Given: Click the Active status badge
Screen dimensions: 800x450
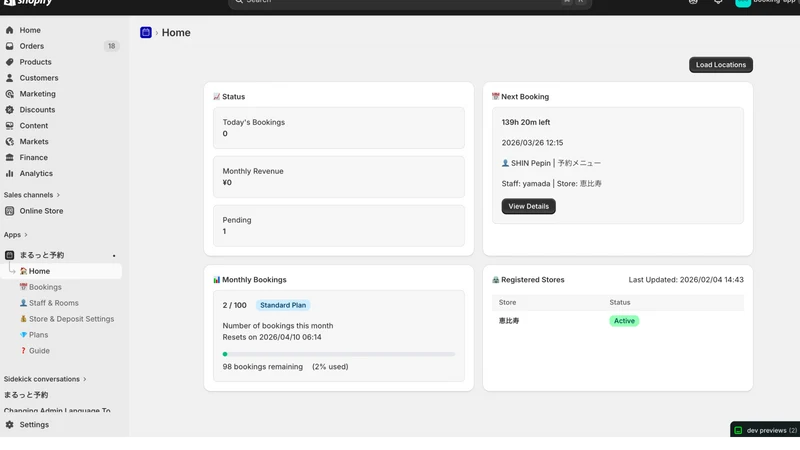Looking at the screenshot, I should pyautogui.click(x=624, y=321).
